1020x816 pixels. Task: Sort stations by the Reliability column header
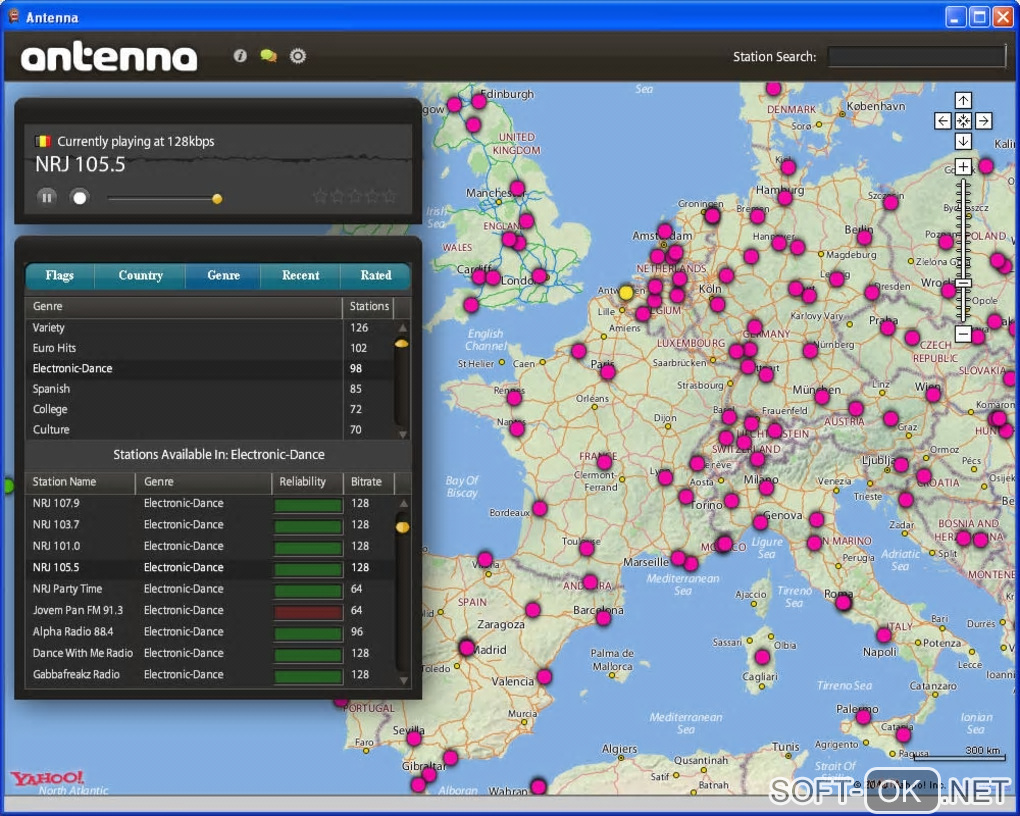(x=303, y=482)
